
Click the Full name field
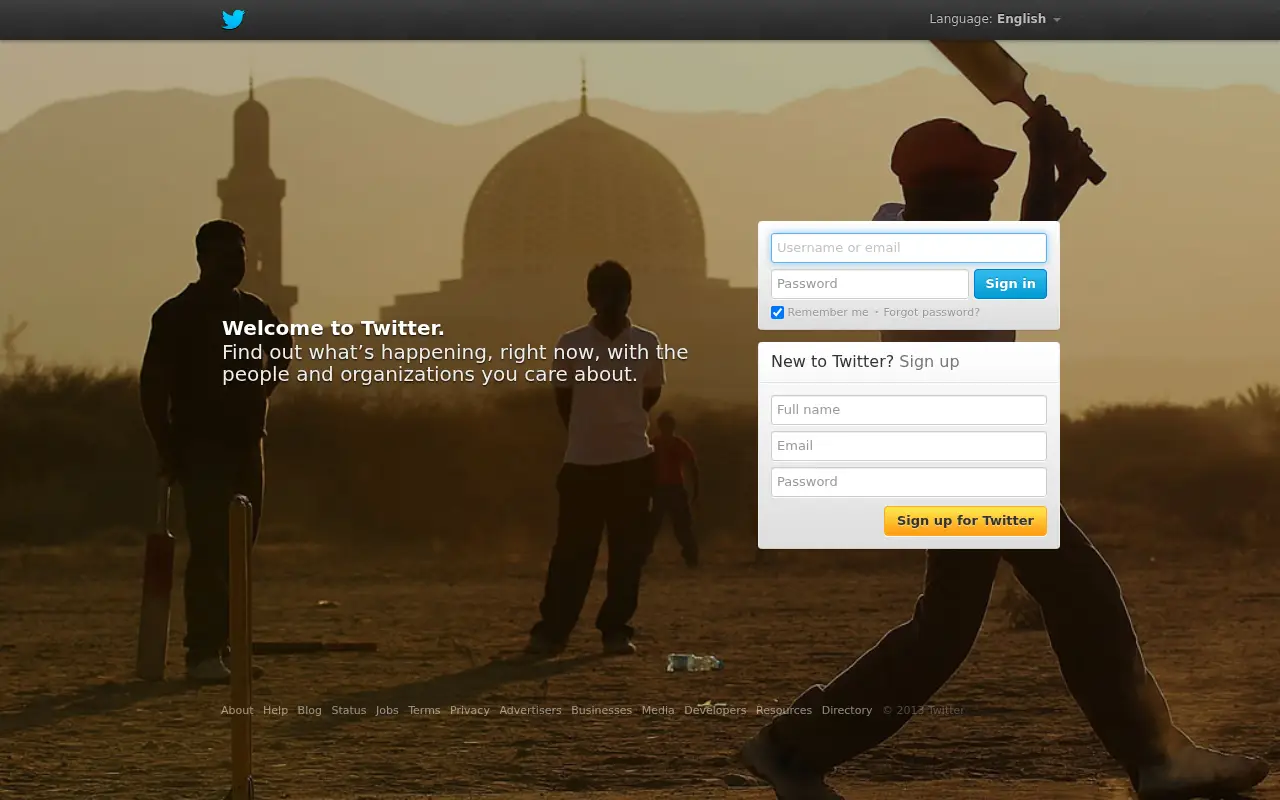click(908, 410)
